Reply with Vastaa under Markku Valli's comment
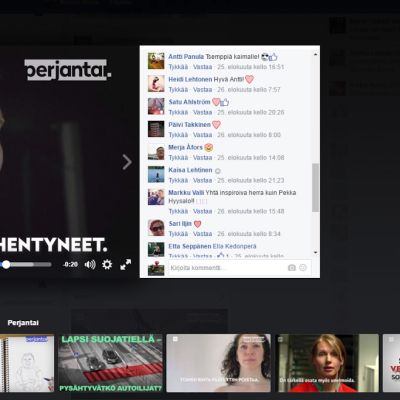The width and height of the screenshot is (400, 400). click(202, 211)
